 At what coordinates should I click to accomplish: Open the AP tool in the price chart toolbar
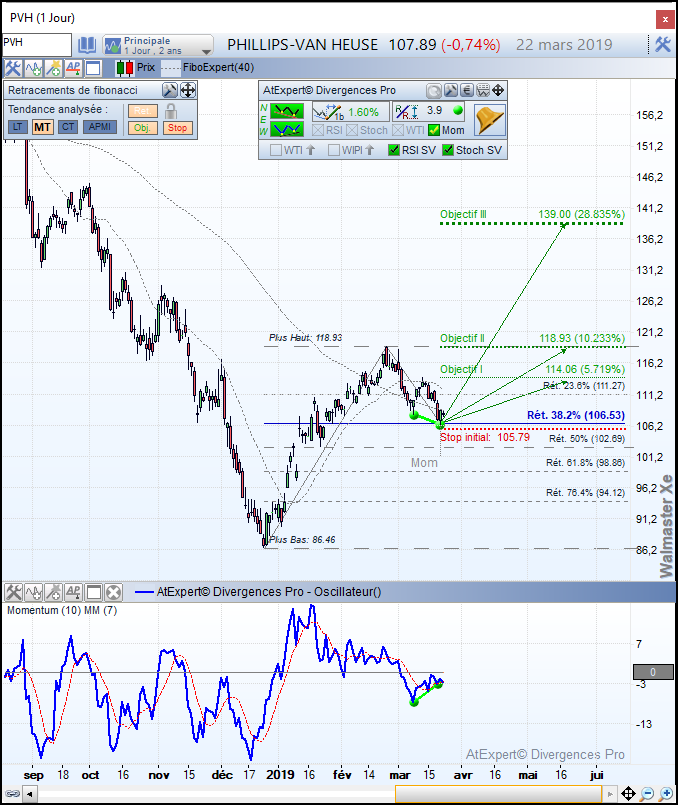(x=73, y=68)
